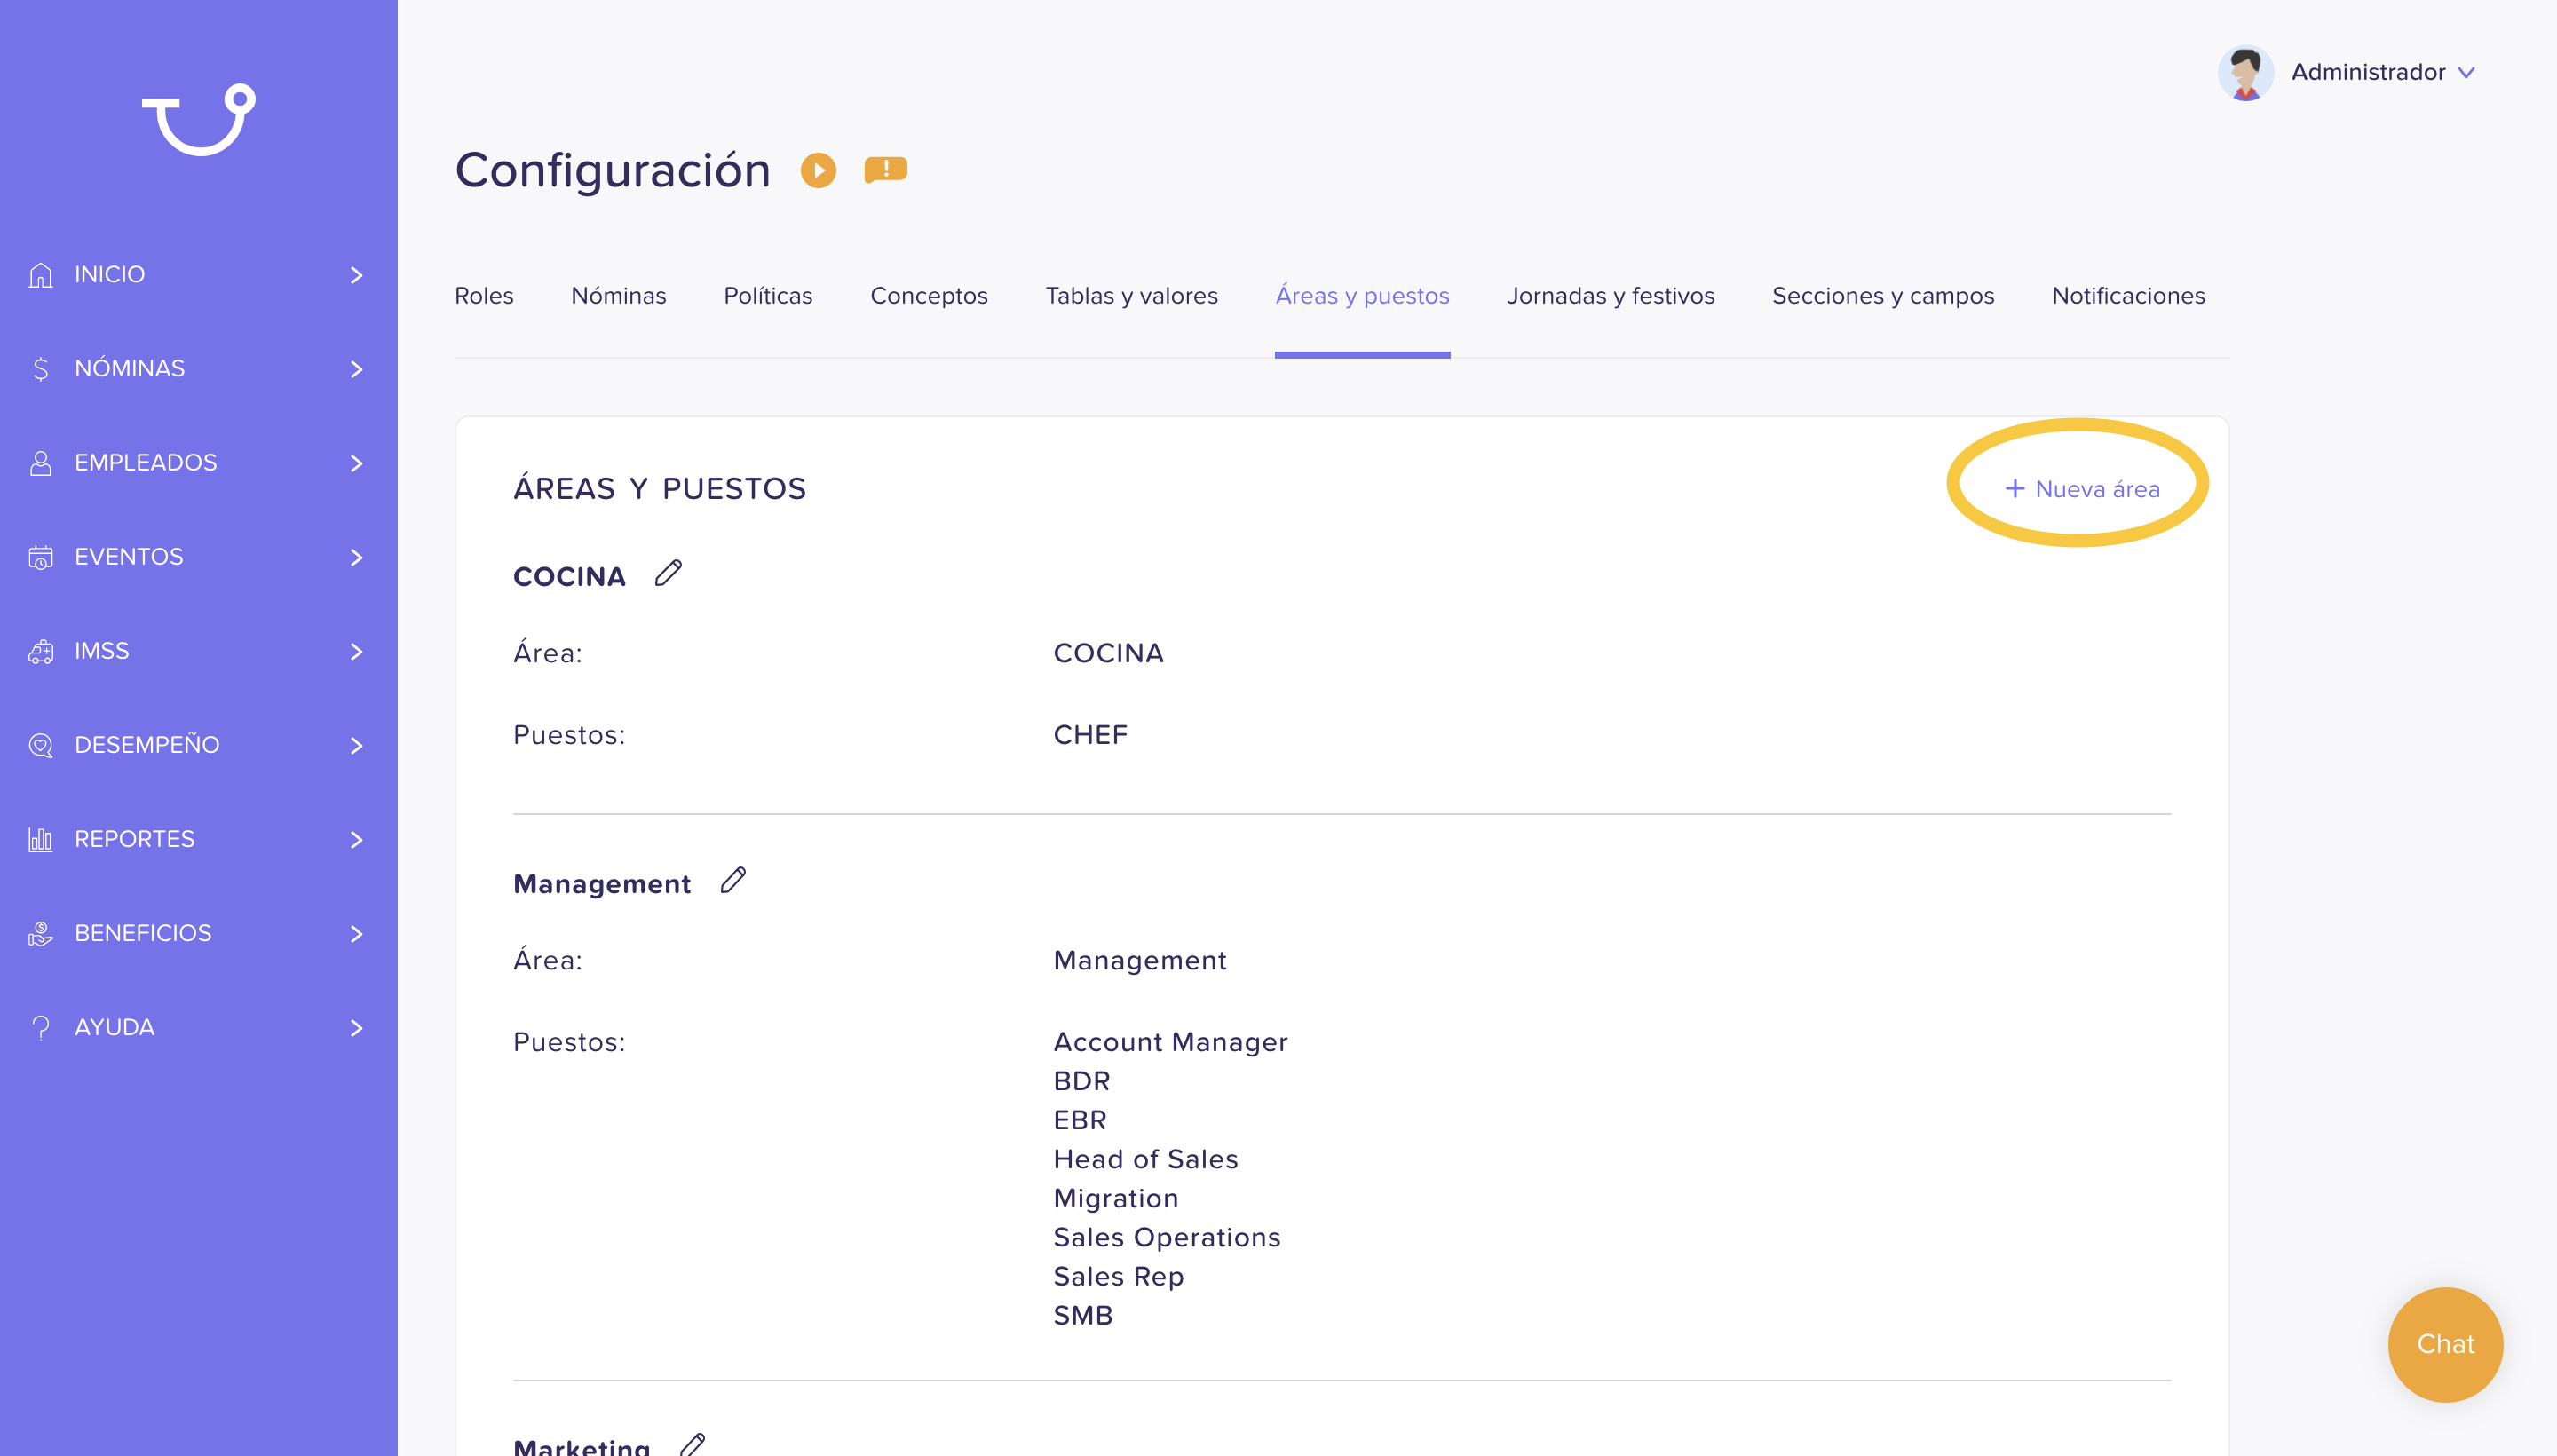This screenshot has width=2557, height=1456.
Task: Open the Jornadas y festivos tab
Action: [1610, 296]
